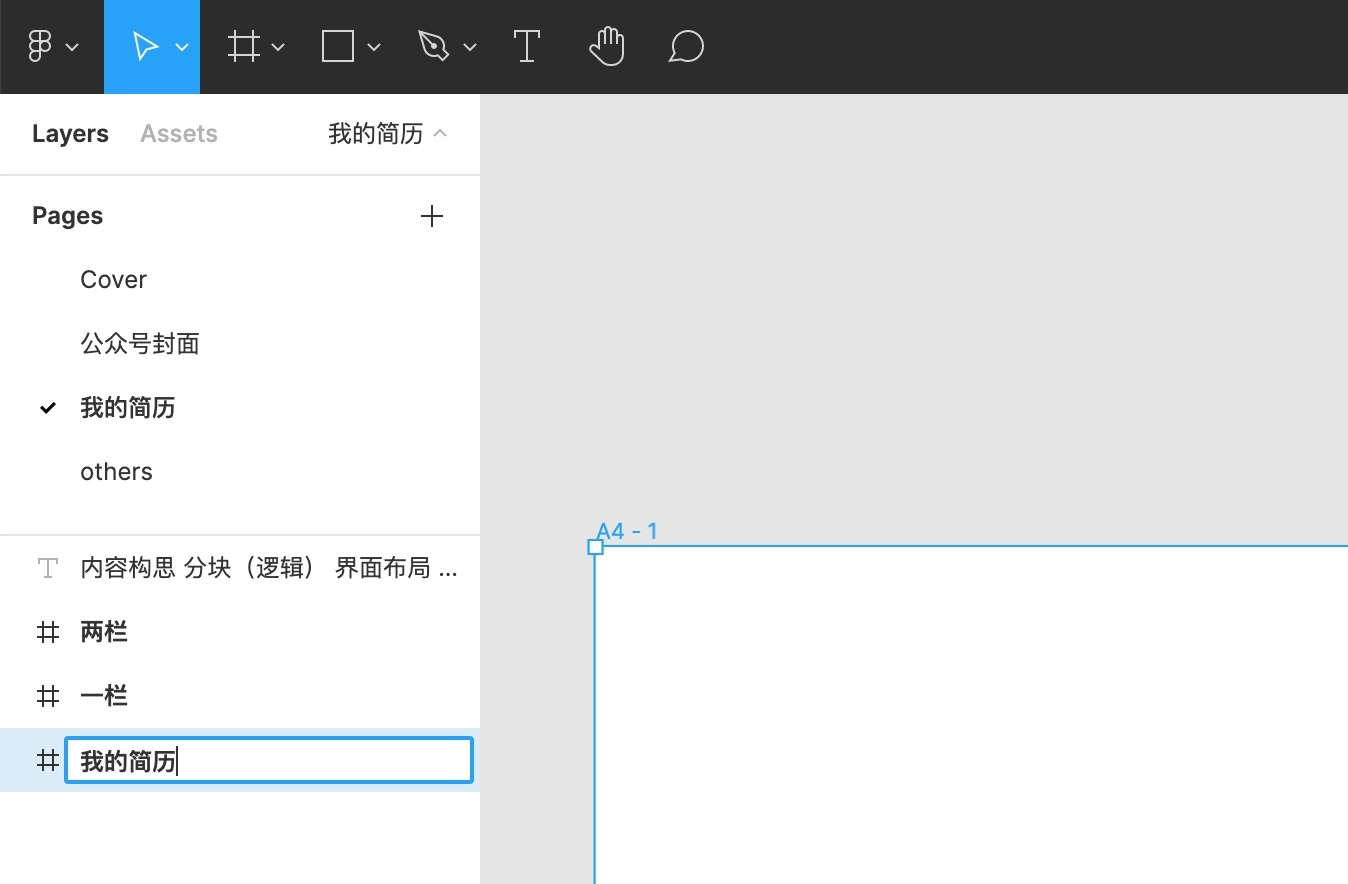Select the Text tool
This screenshot has width=1348, height=884.
(527, 46)
